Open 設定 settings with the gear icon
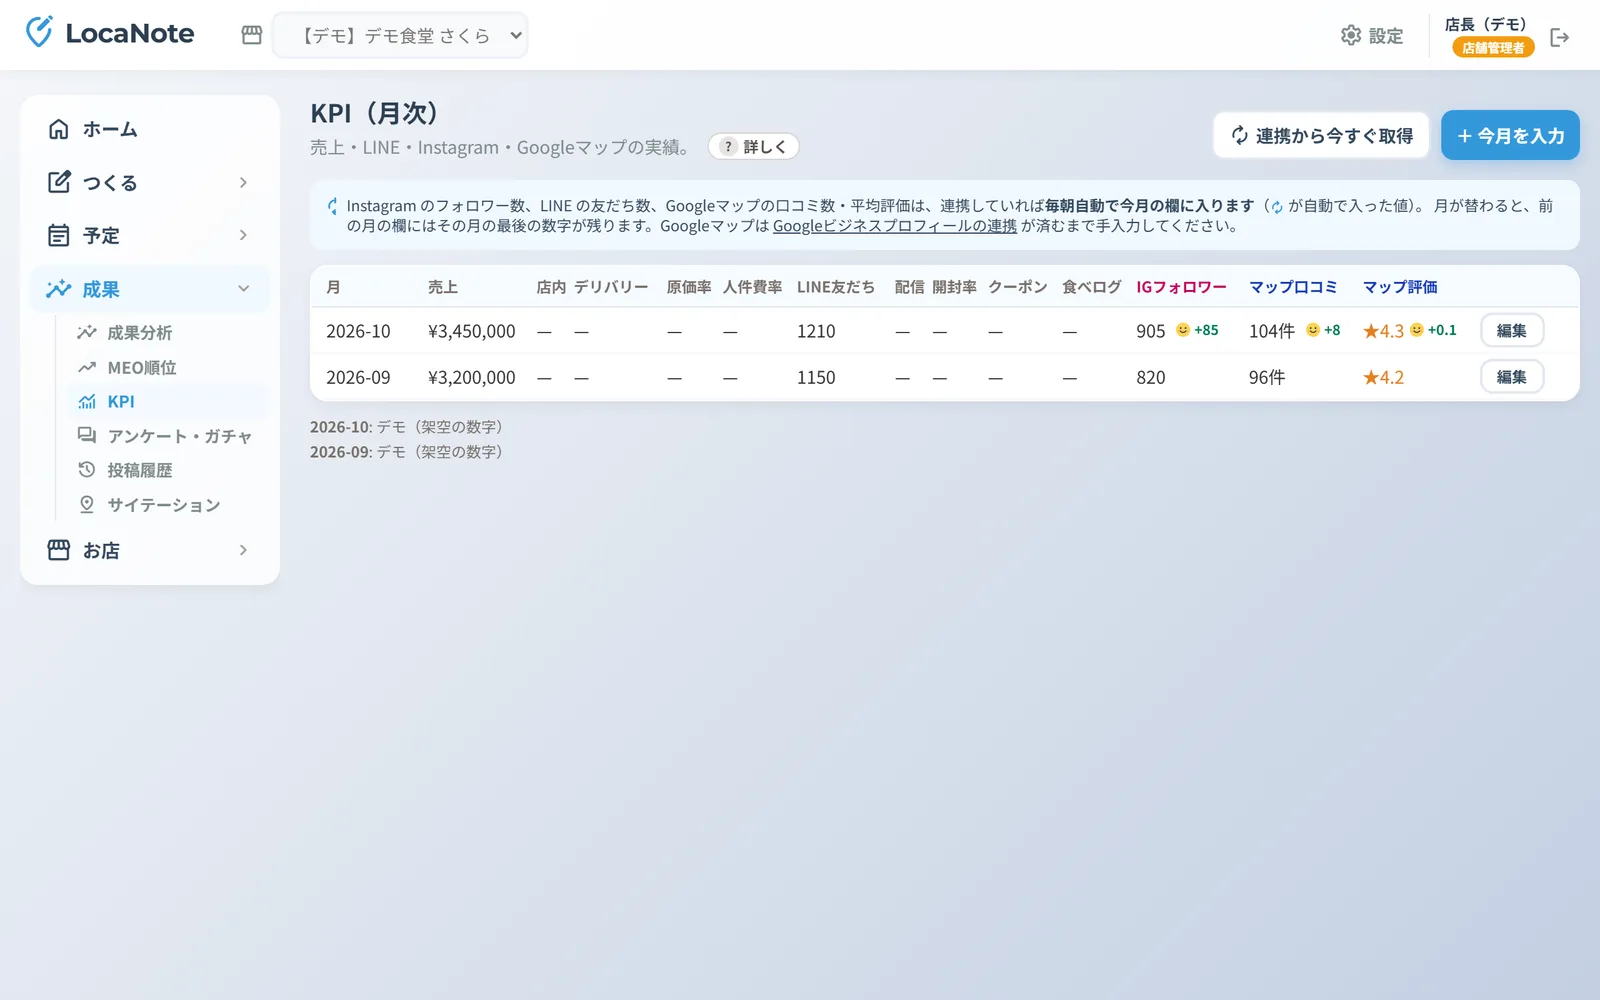 tap(1372, 35)
